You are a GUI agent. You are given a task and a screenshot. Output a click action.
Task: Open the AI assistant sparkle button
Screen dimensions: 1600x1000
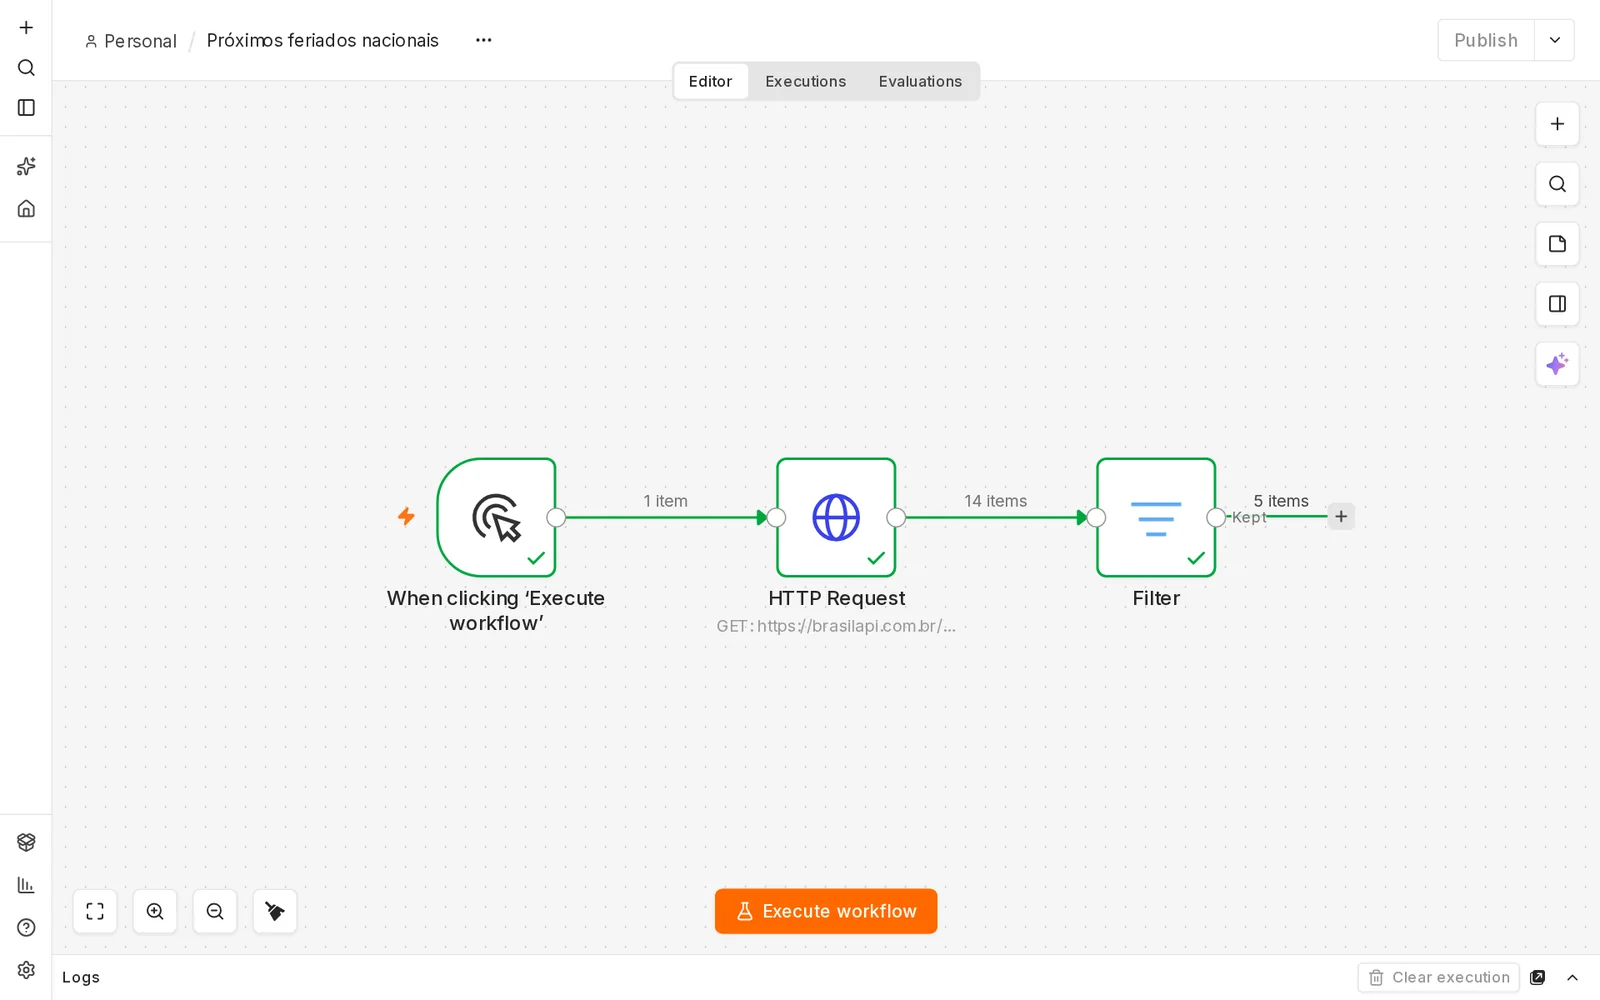[1557, 364]
